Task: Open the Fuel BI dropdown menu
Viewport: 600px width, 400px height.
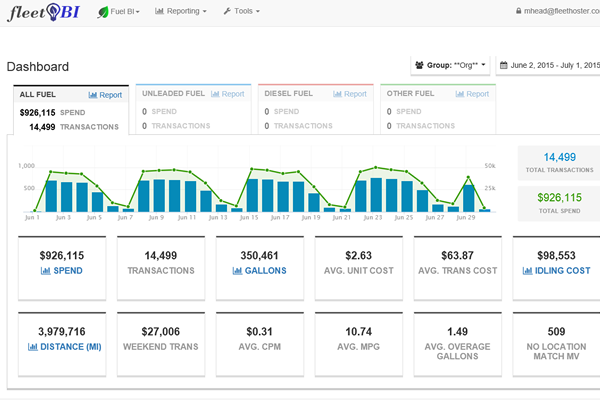Action: coord(119,11)
